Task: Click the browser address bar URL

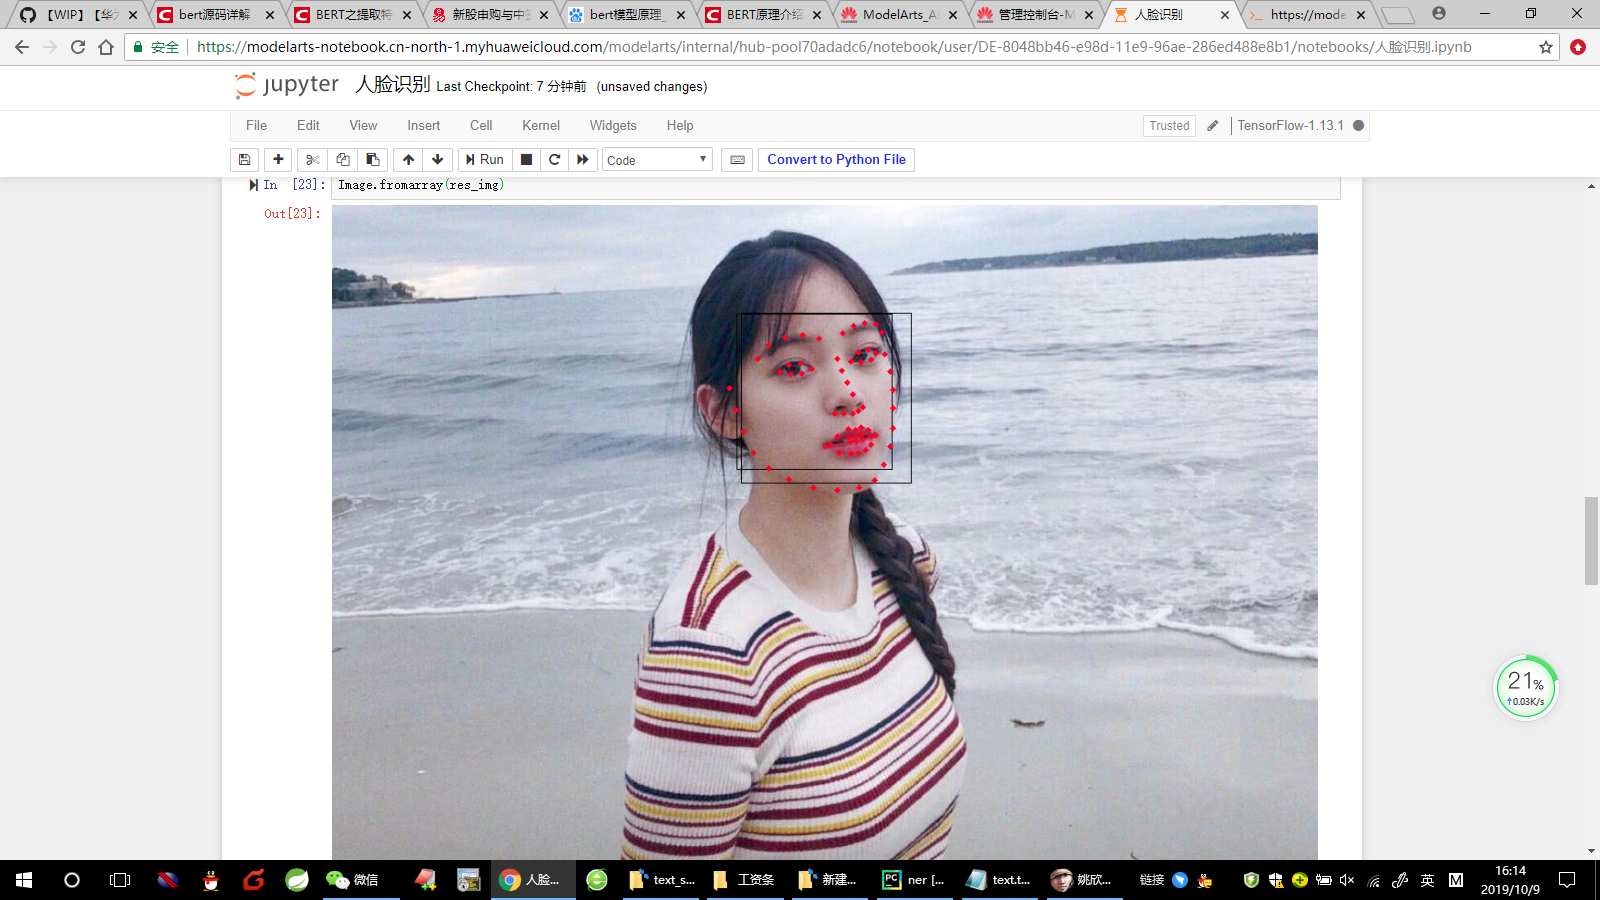Action: (x=834, y=47)
